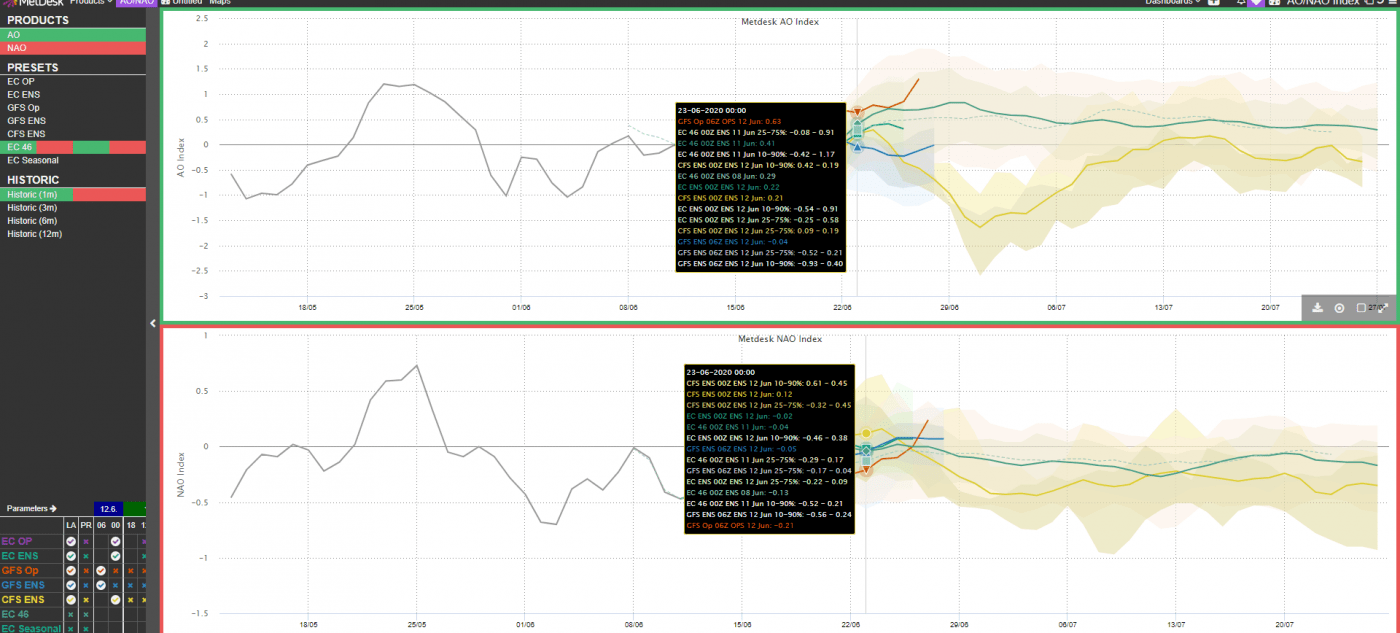The image size is (1400, 633).
Task: Click the Parameters arrow link
Action: (32, 508)
